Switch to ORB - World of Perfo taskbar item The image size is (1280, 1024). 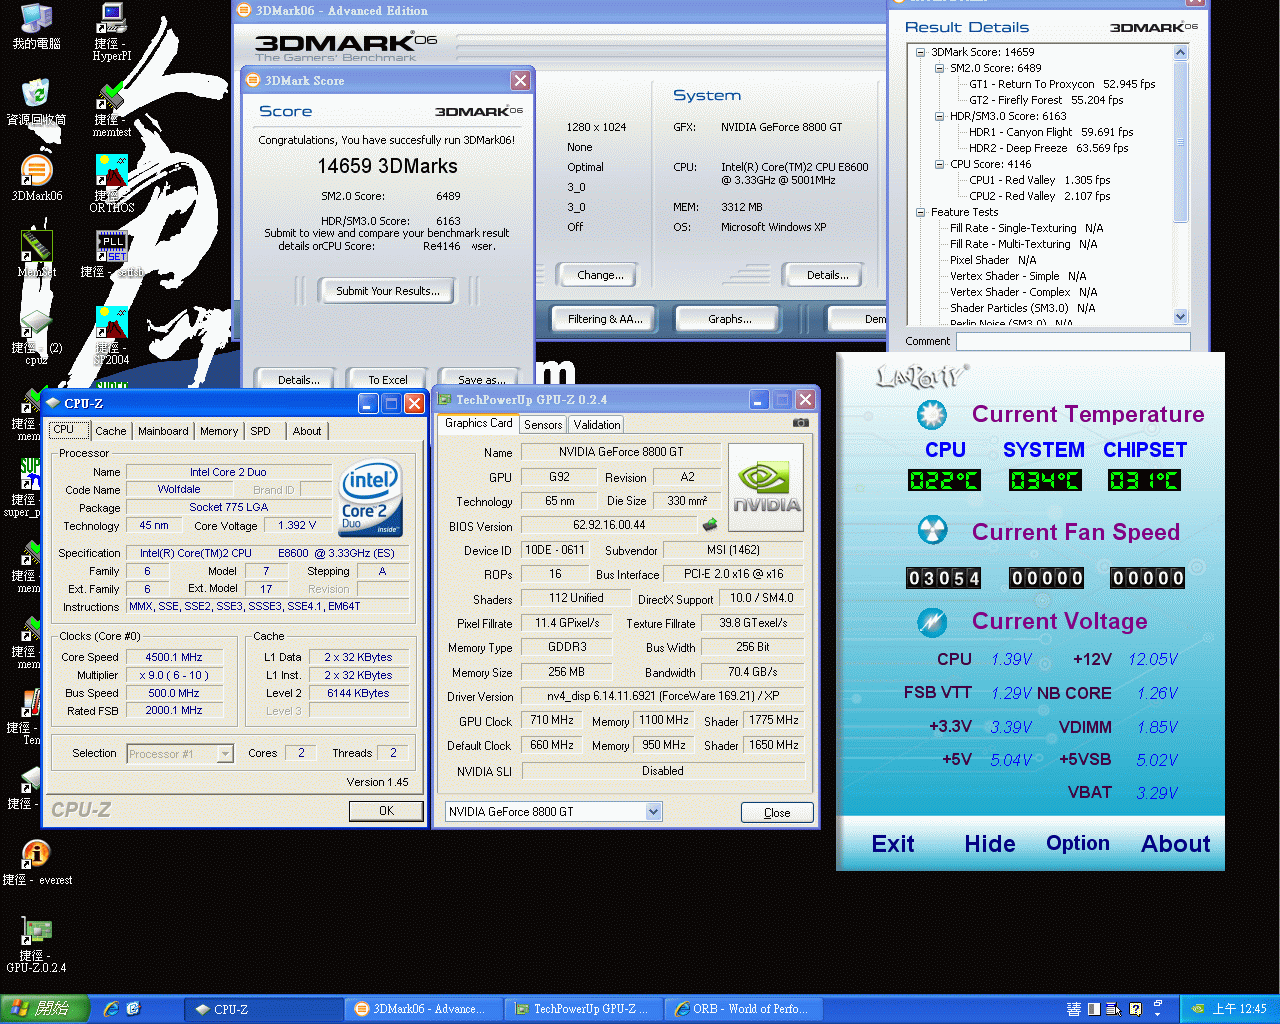[743, 1009]
